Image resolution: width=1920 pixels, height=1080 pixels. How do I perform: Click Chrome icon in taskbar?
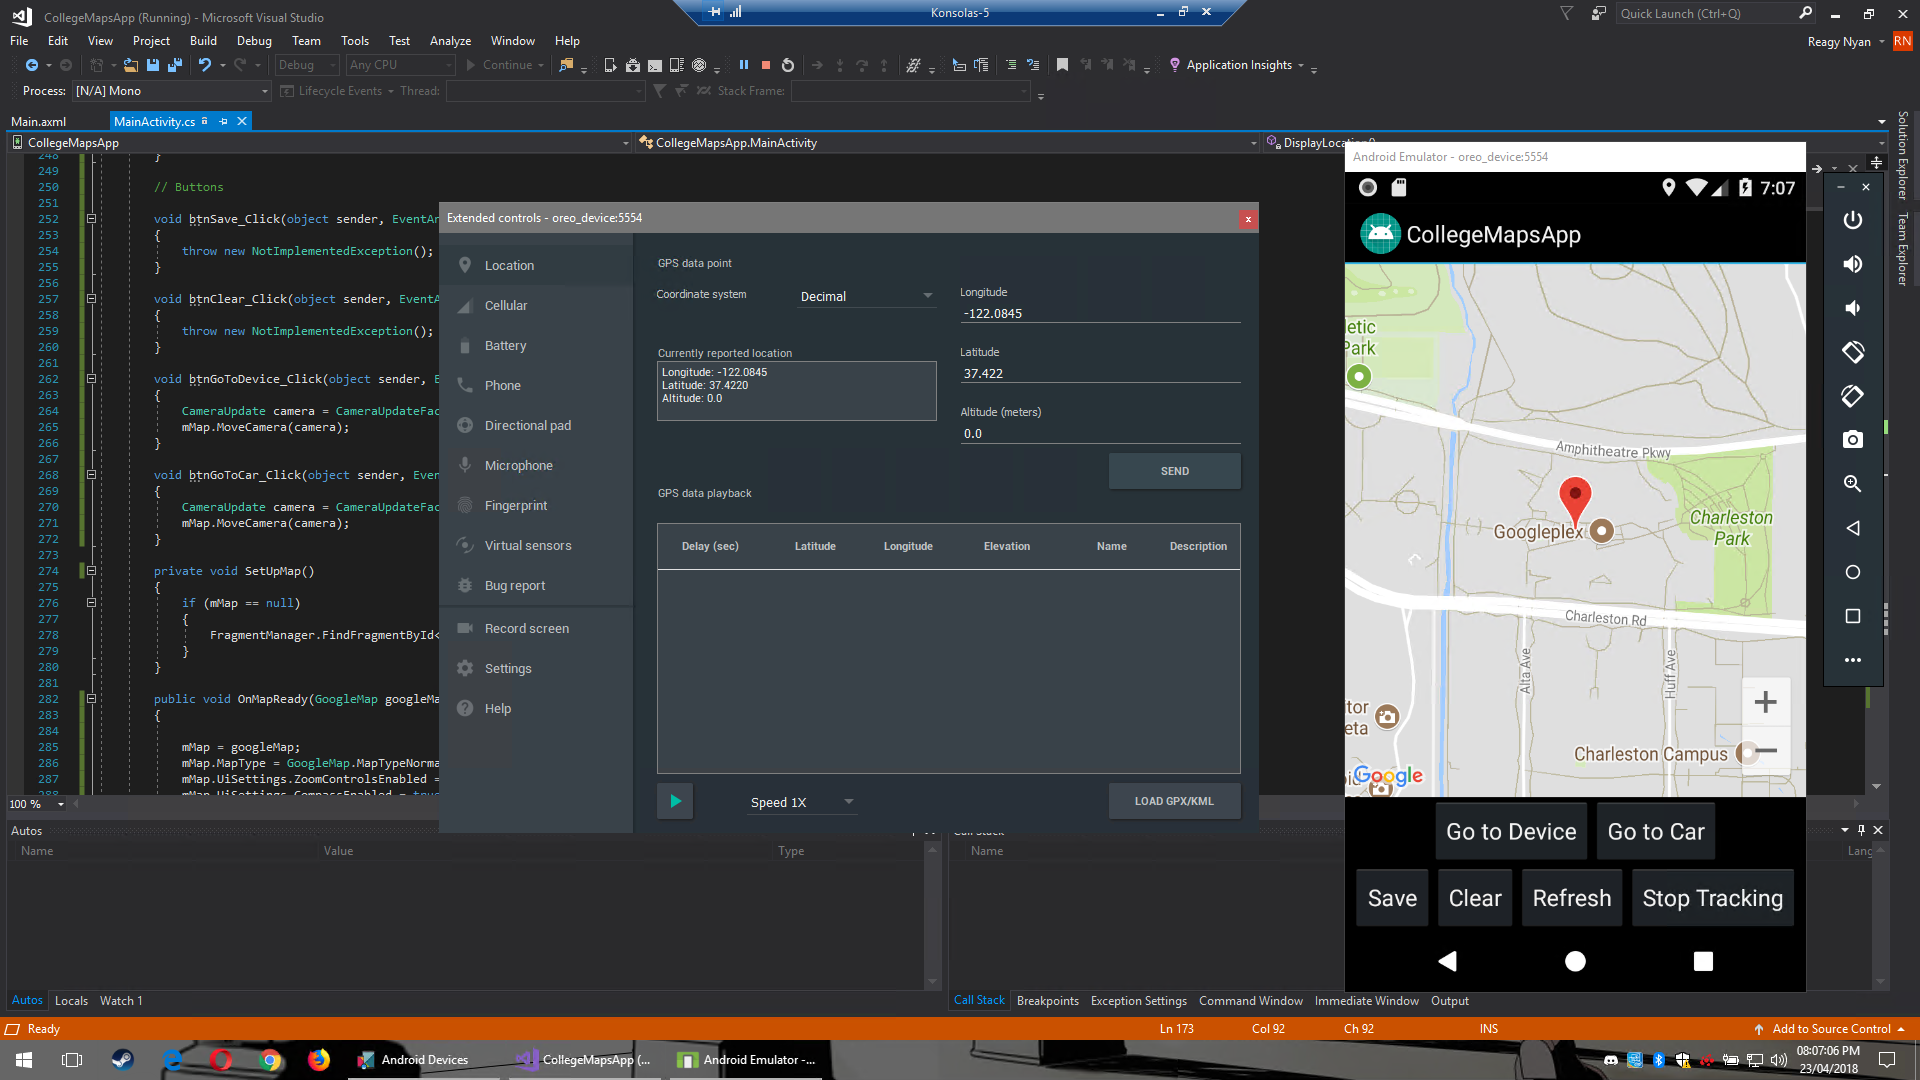click(x=270, y=1060)
